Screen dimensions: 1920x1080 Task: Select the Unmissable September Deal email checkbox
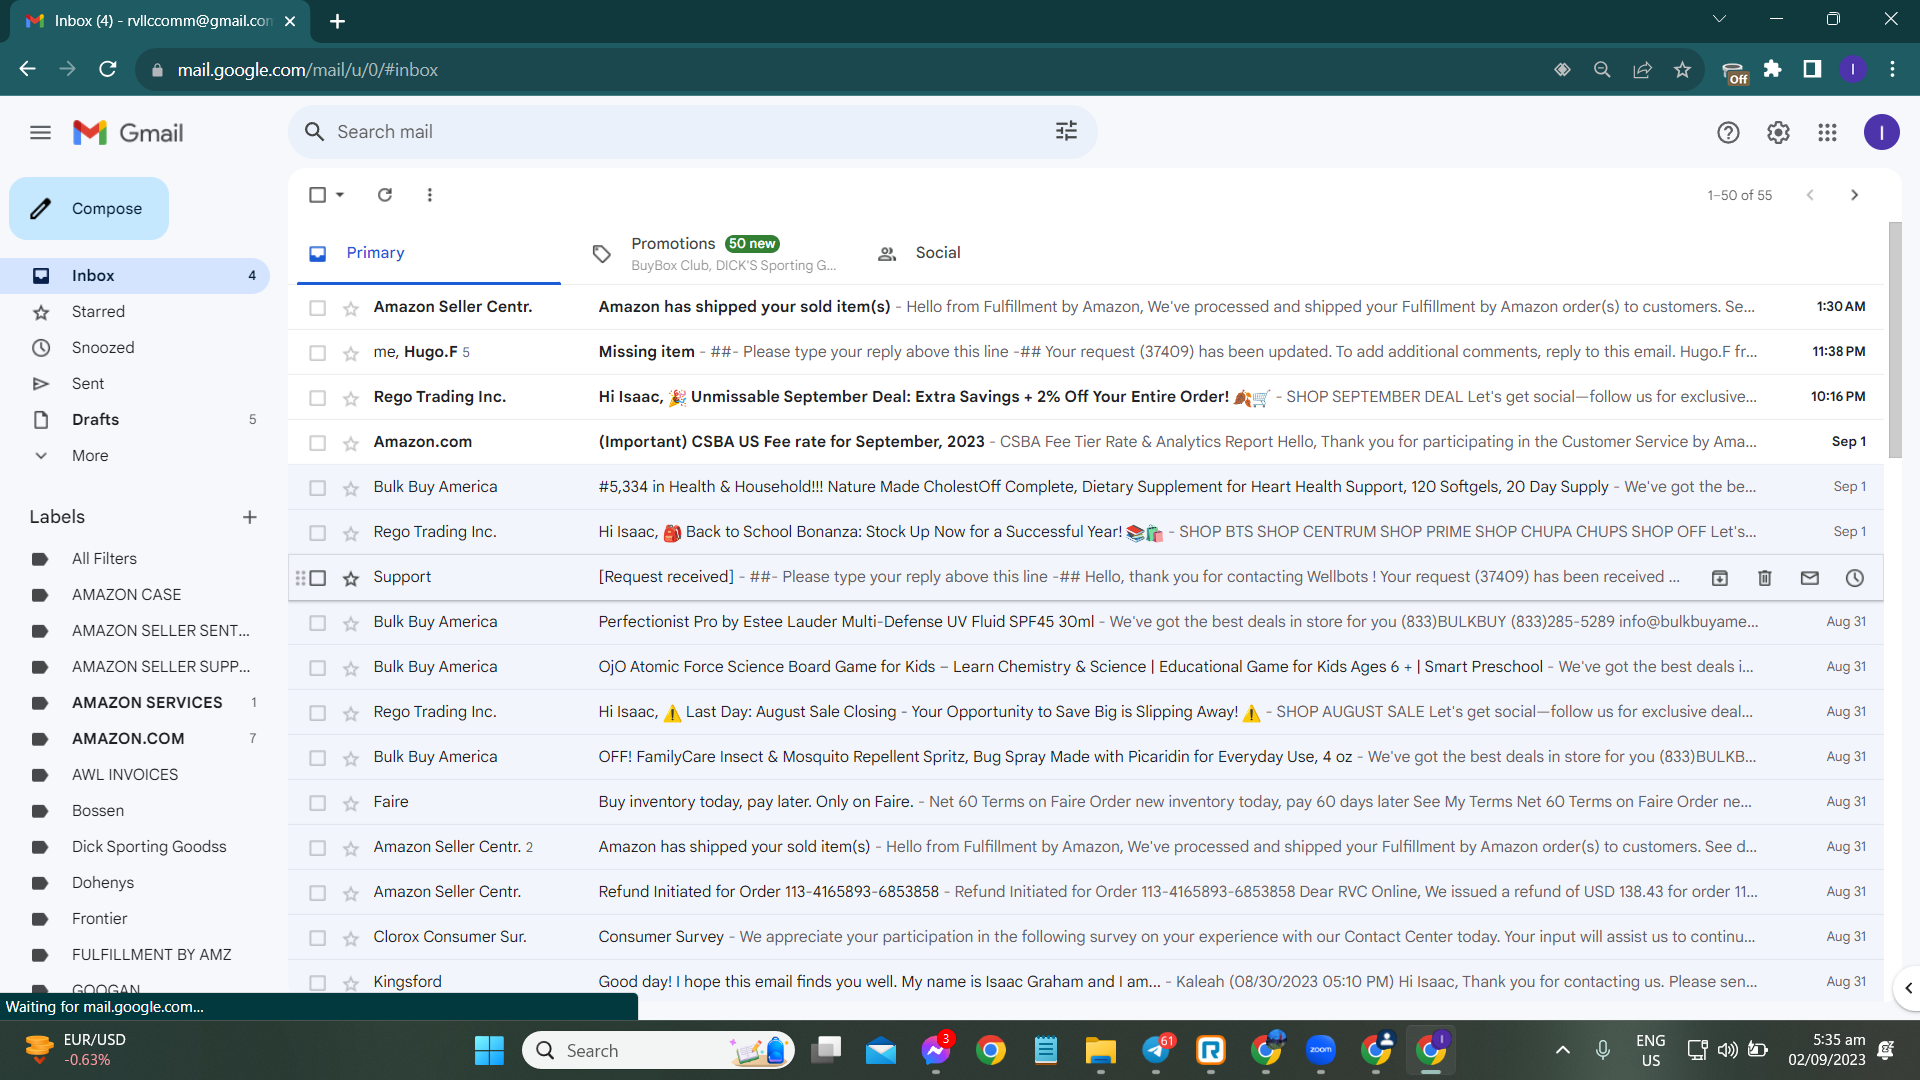(318, 398)
